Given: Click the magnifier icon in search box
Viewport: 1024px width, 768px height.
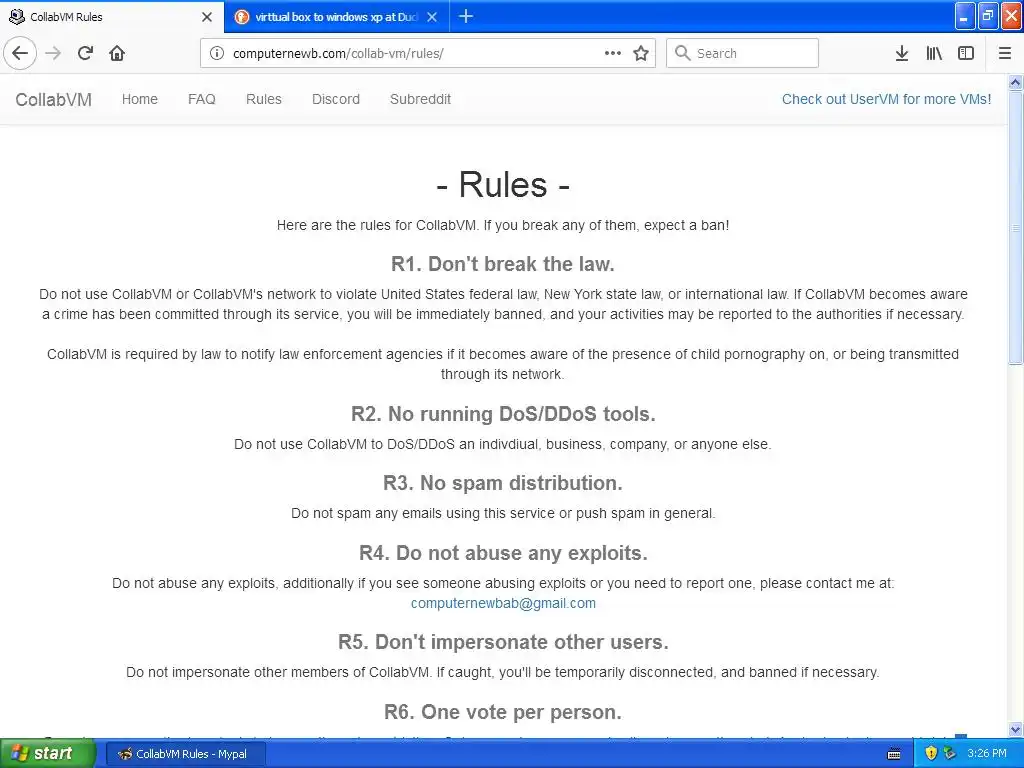Looking at the screenshot, I should [x=682, y=53].
